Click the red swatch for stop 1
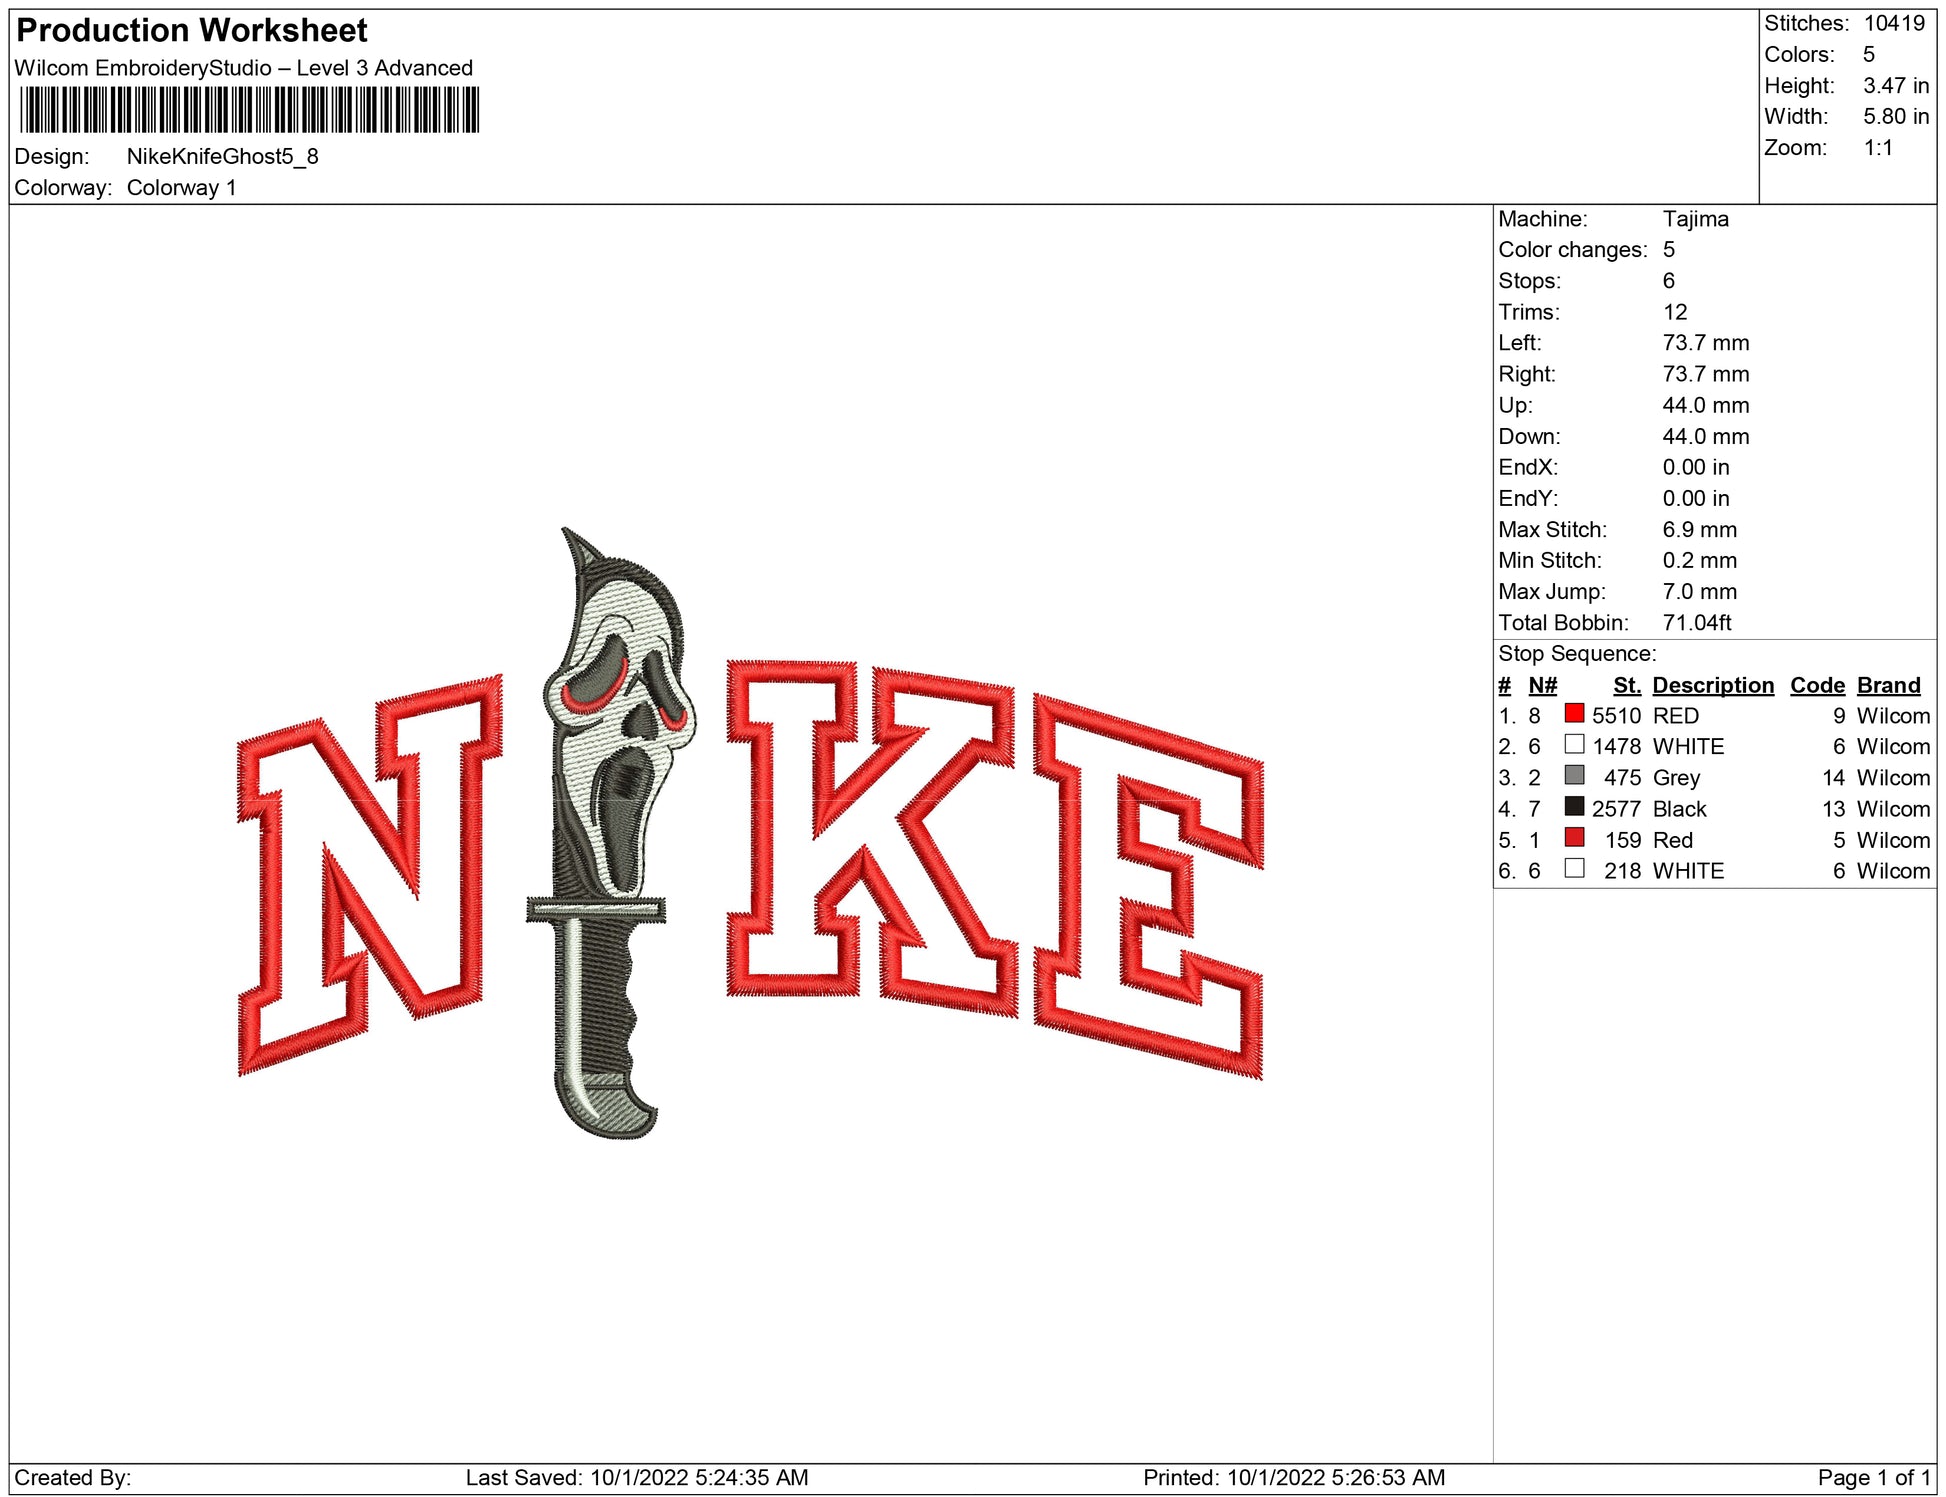1946x1497 pixels. pyautogui.click(x=1574, y=714)
